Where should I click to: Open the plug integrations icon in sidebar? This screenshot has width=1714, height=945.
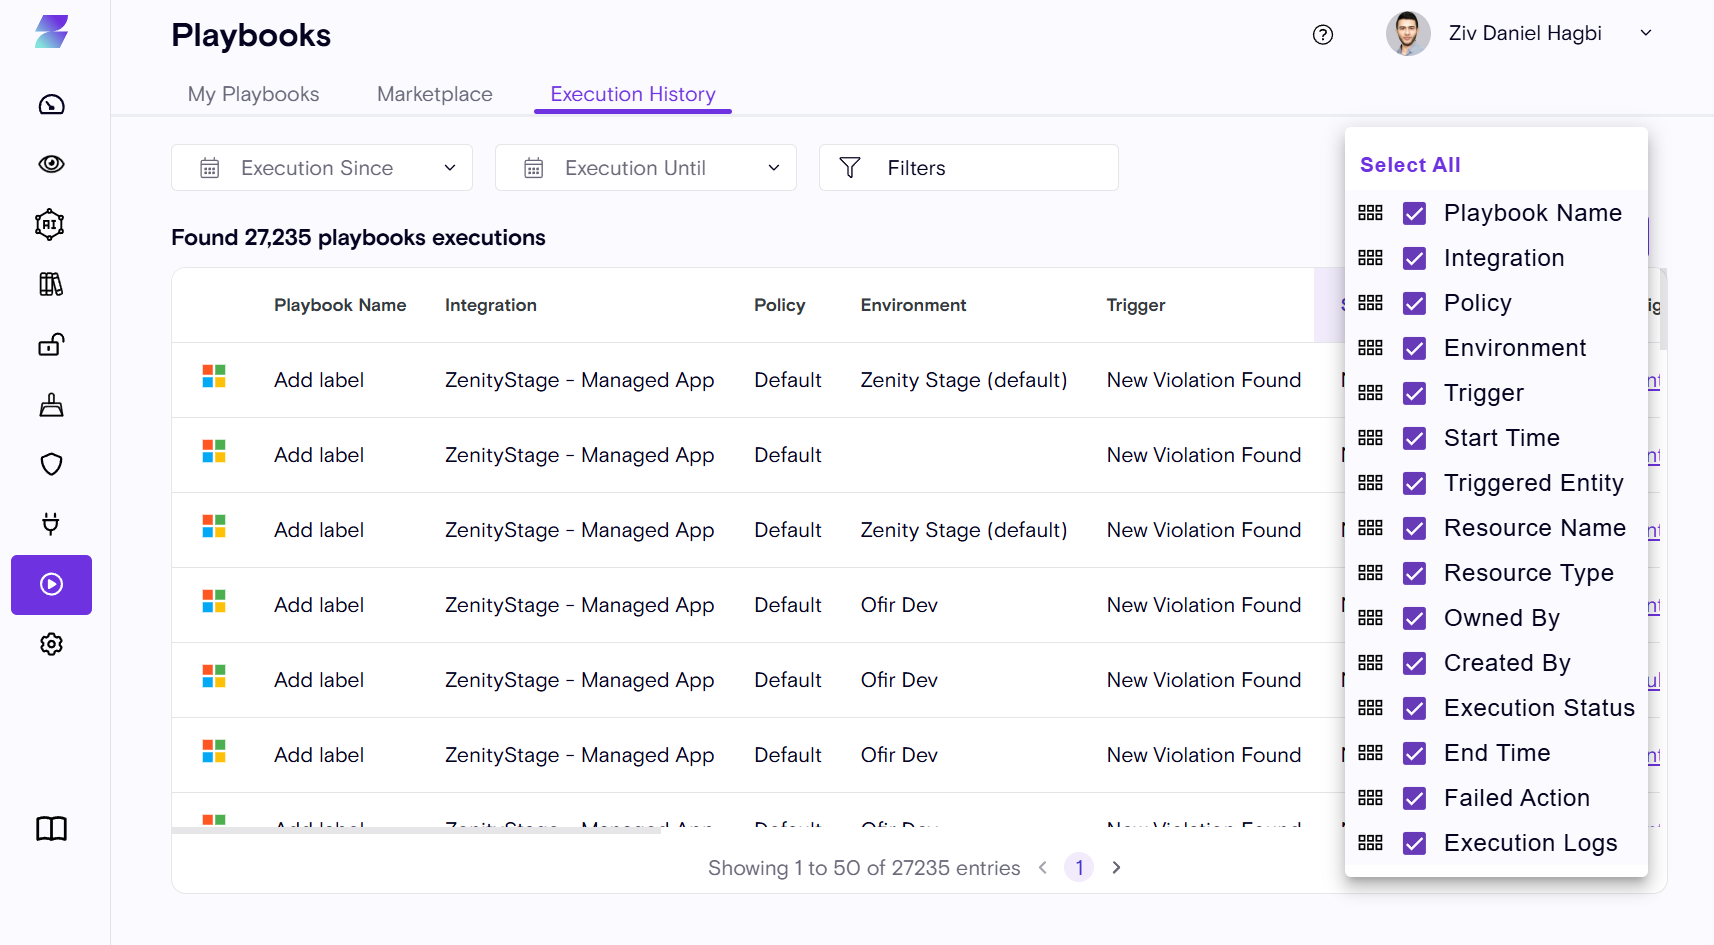51,523
